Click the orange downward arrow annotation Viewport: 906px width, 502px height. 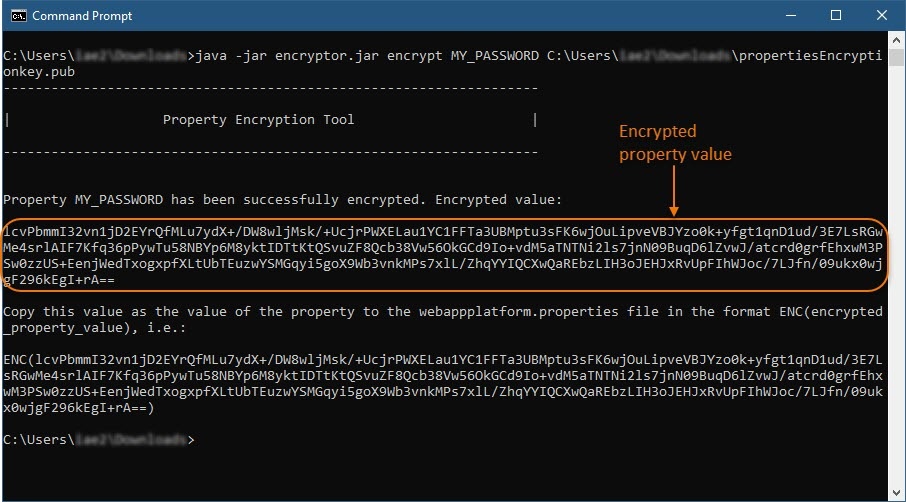click(x=675, y=190)
